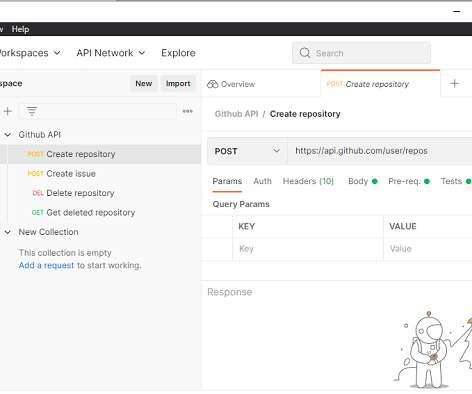Click the Github API collection name

click(40, 135)
